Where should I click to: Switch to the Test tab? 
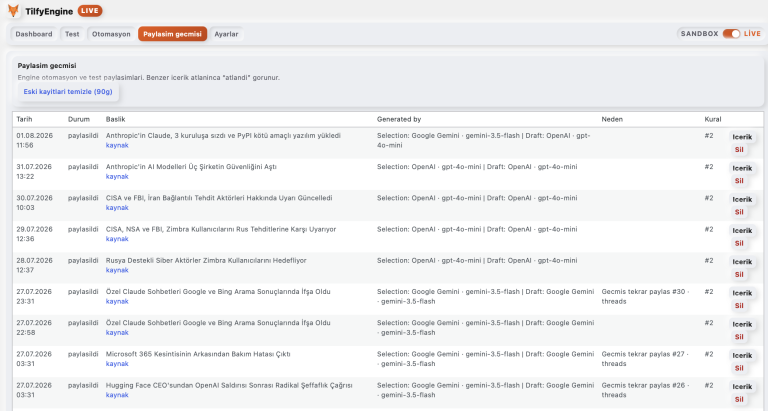(72, 34)
